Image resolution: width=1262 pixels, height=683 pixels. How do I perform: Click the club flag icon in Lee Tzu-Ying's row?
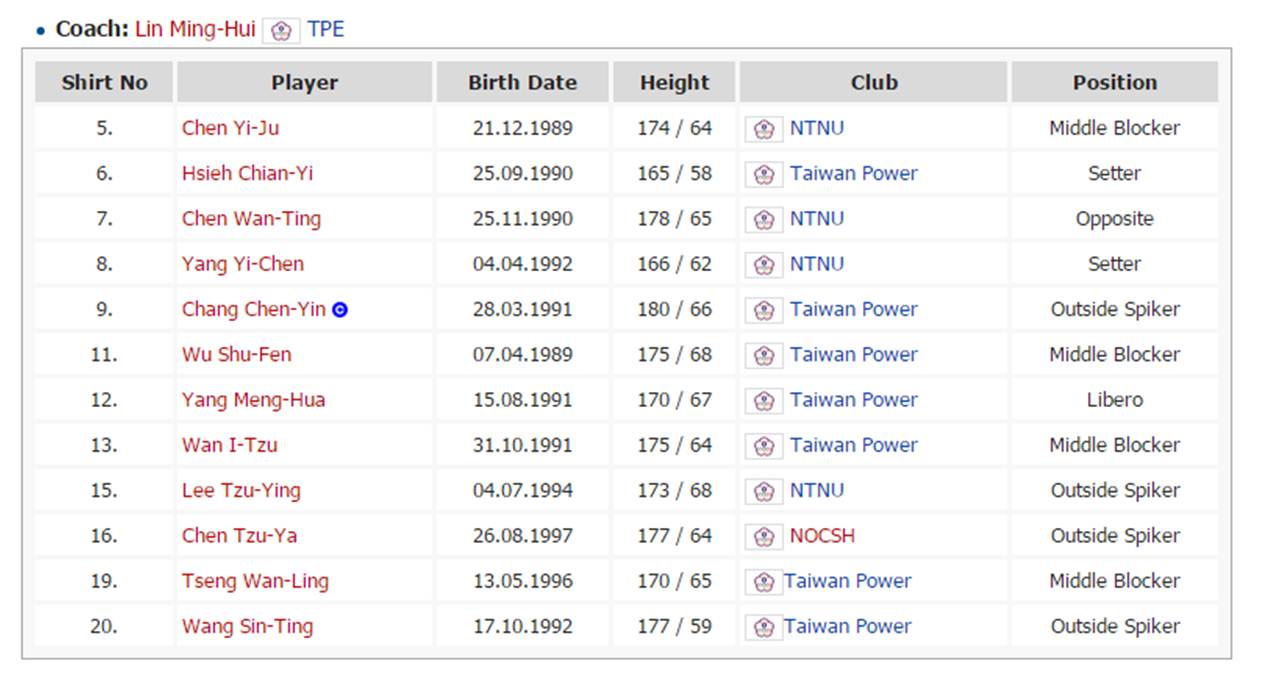(764, 491)
